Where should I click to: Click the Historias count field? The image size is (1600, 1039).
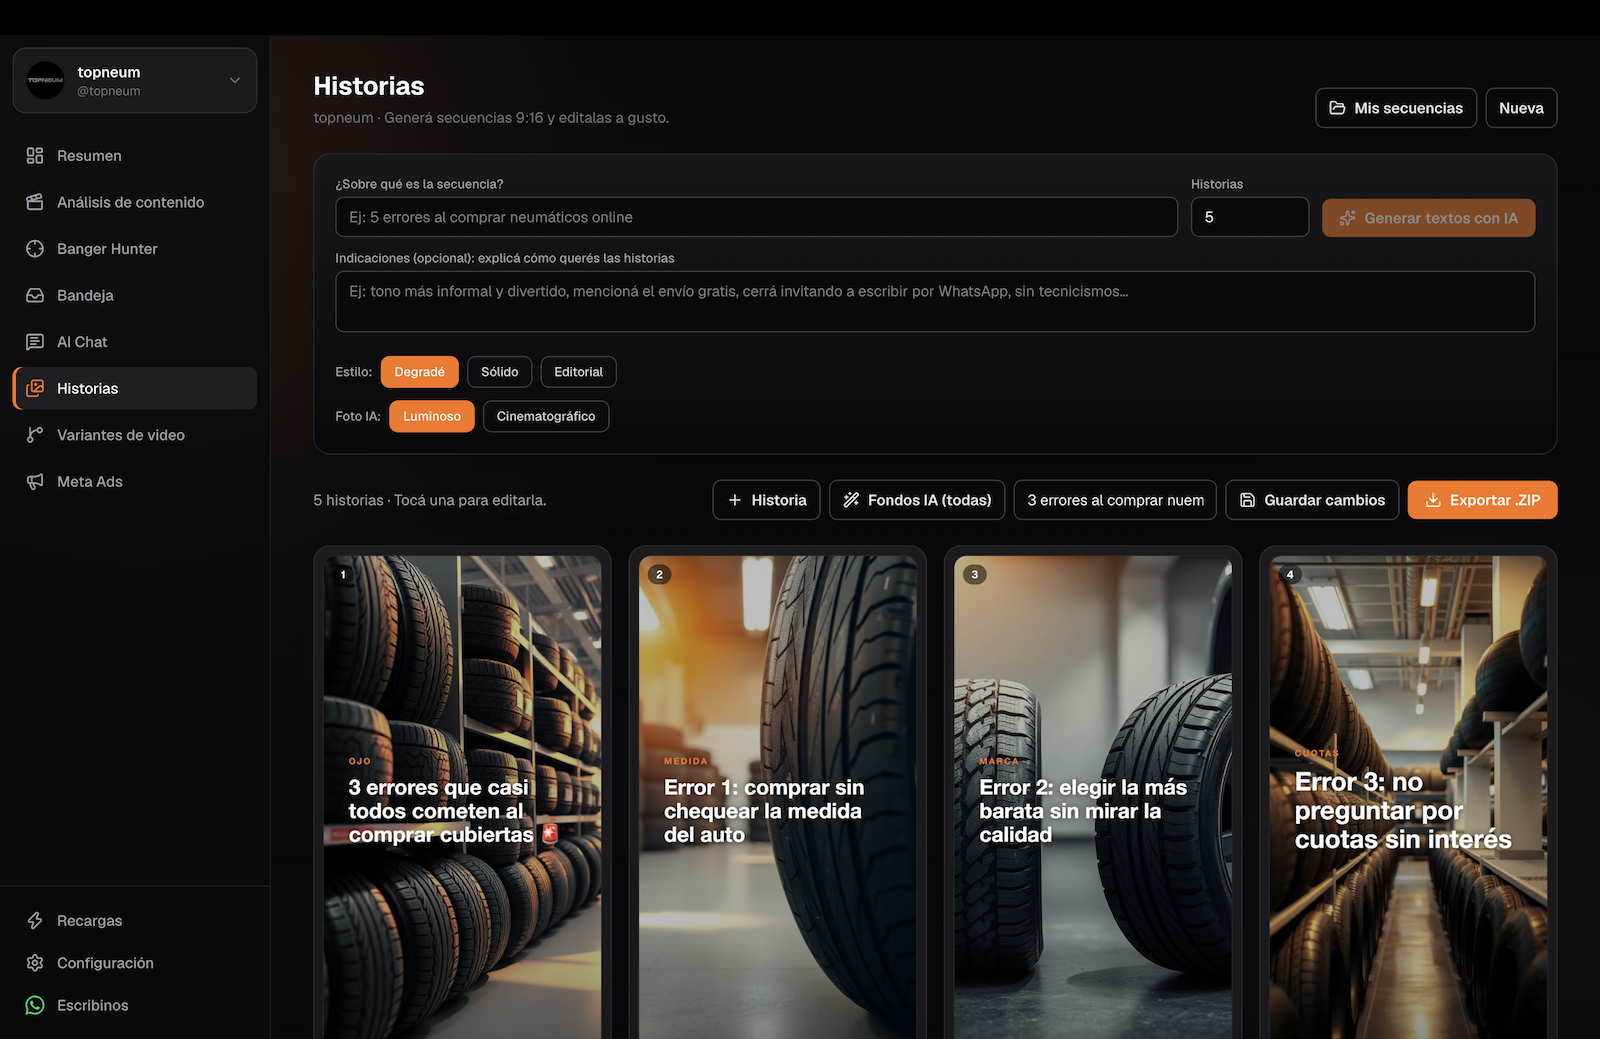point(1250,217)
